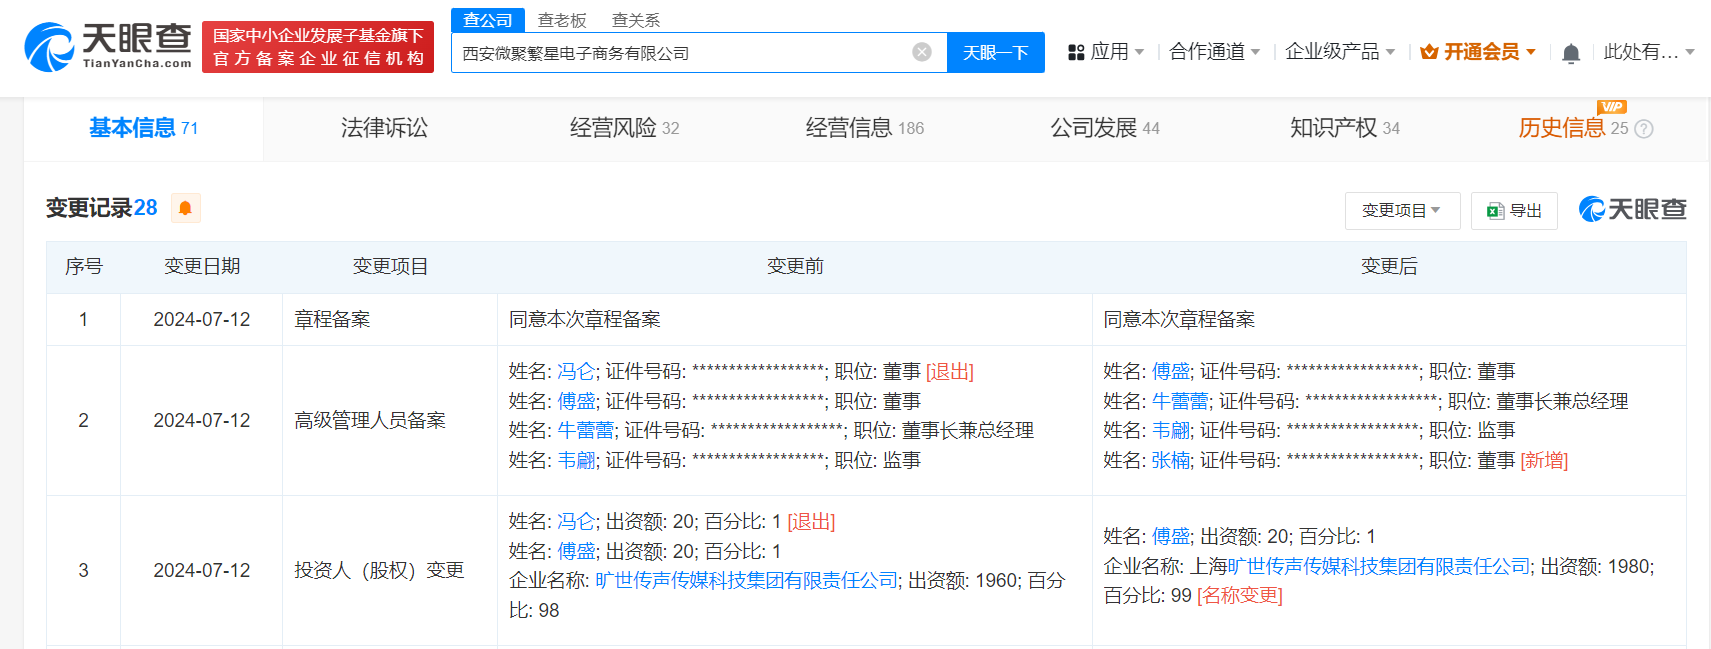Click the 应用 grid icon

point(1076,52)
